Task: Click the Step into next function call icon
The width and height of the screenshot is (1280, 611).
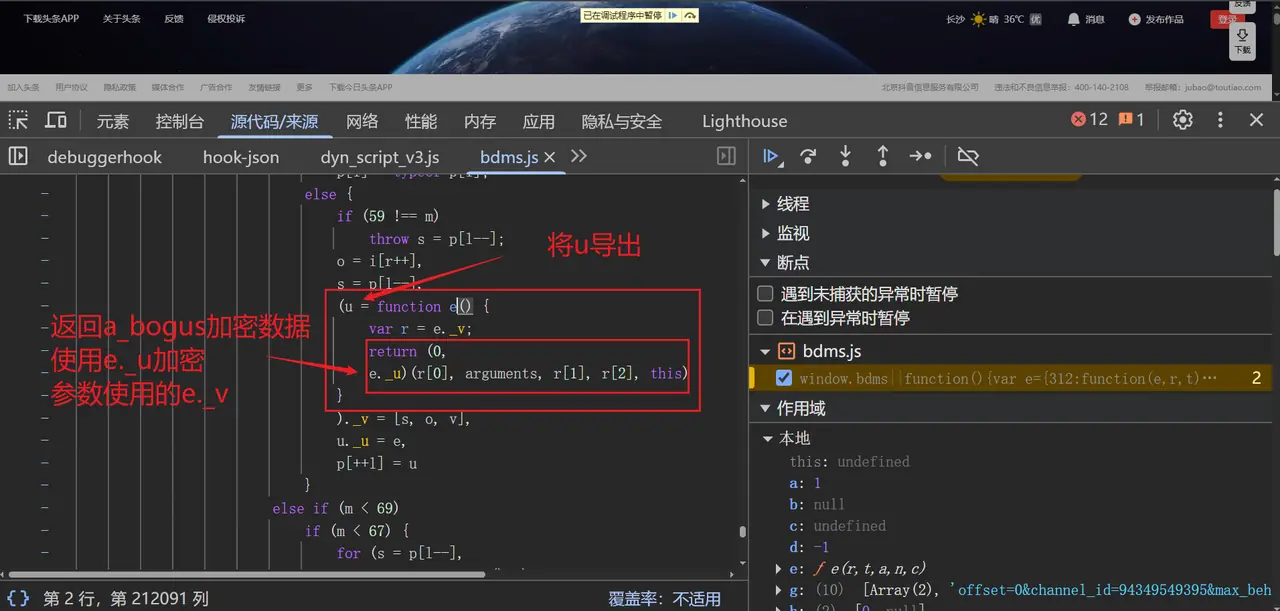Action: click(844, 156)
